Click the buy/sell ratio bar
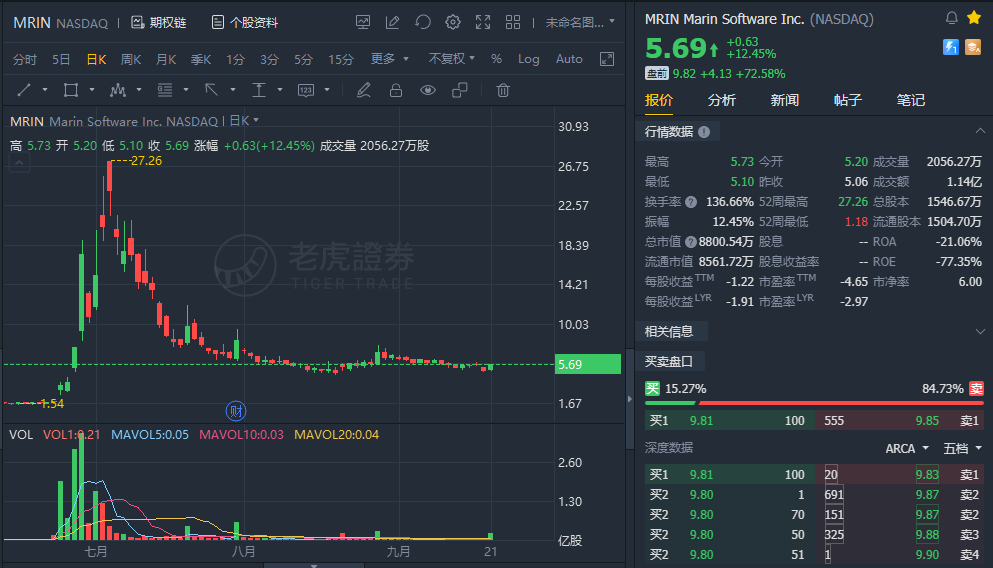Viewport: 993px width, 568px height. [814, 403]
